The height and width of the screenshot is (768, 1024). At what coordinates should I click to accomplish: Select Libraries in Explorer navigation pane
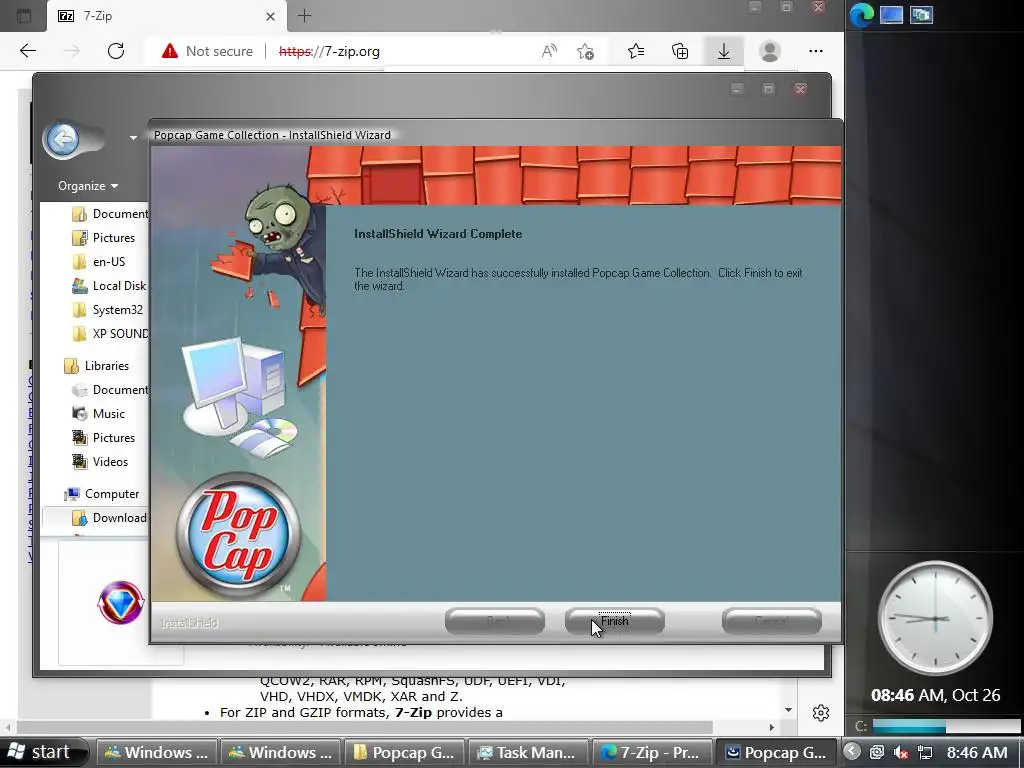pyautogui.click(x=97, y=366)
